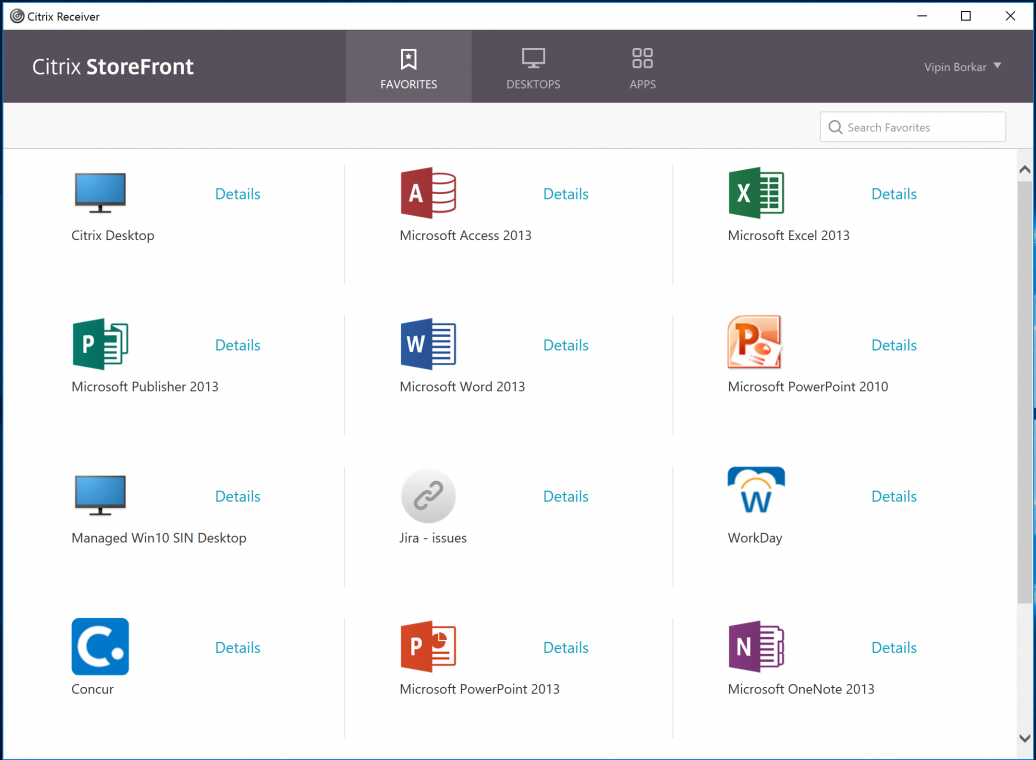Viewport: 1036px width, 760px height.
Task: Open Microsoft Word 2013 icon
Action: pos(428,344)
